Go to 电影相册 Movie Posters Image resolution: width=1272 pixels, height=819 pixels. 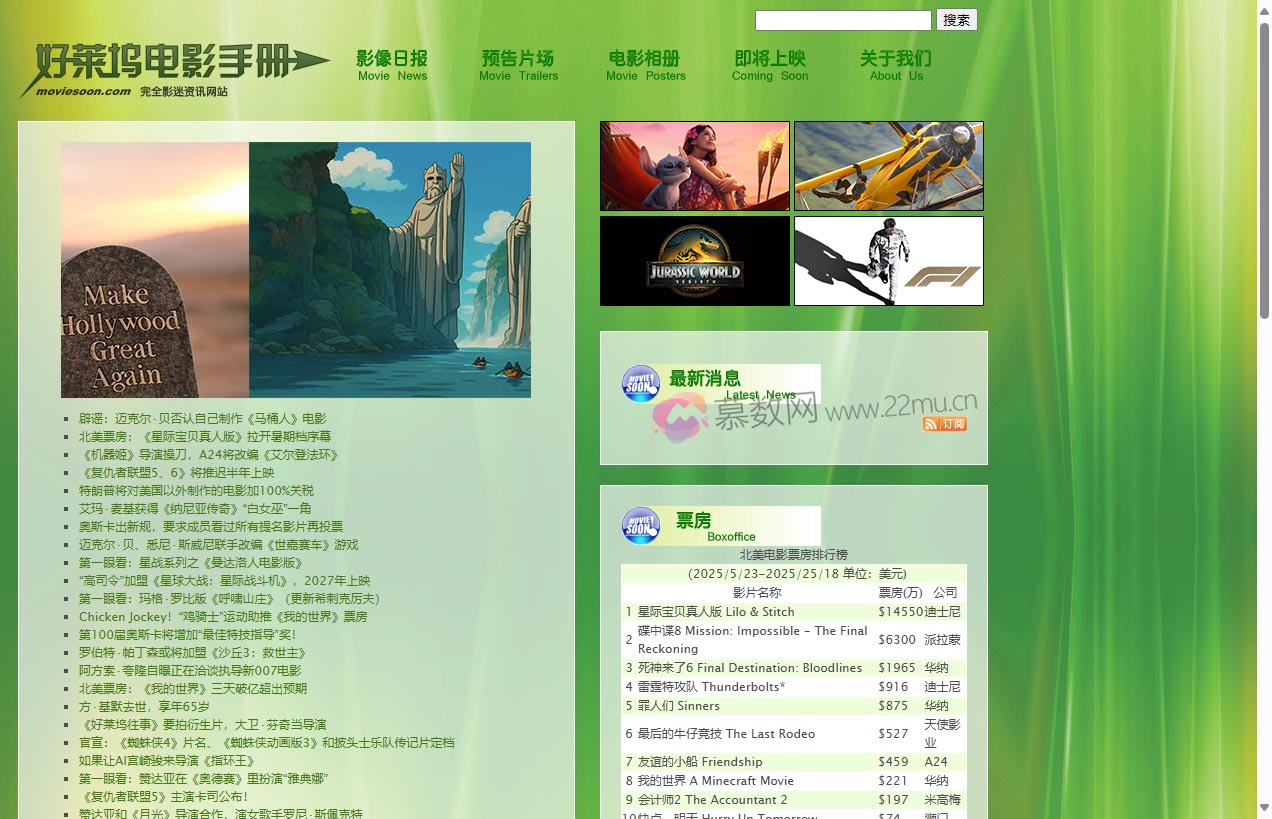[x=645, y=66]
